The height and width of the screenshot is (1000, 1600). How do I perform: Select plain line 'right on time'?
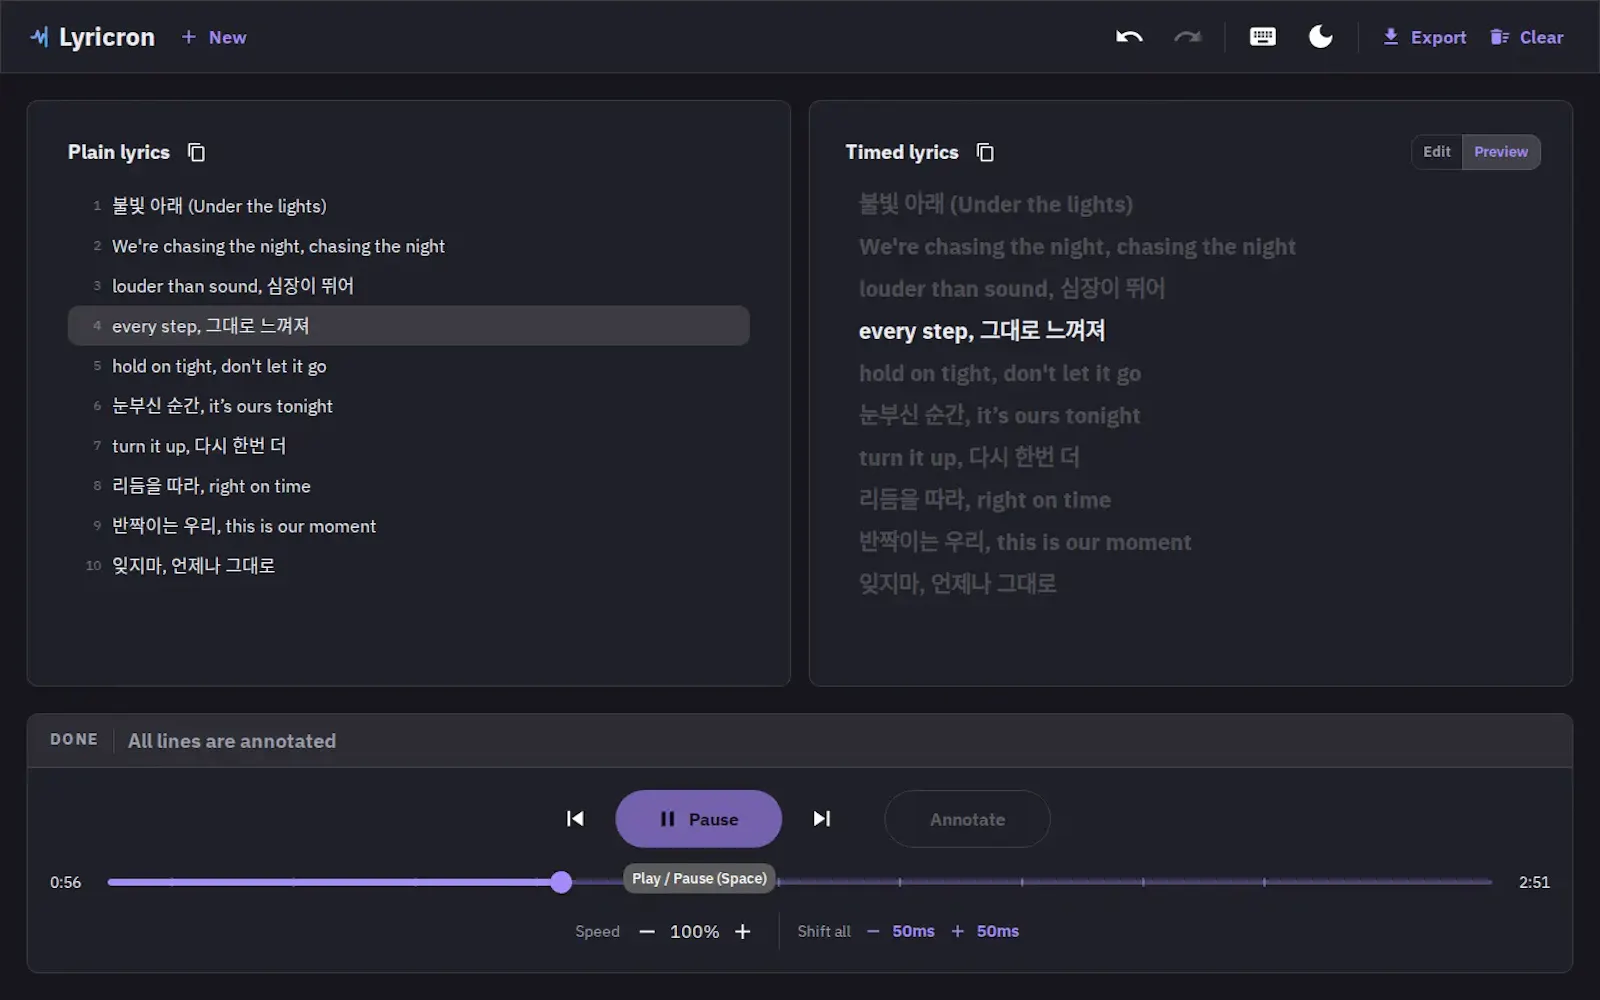[408, 486]
